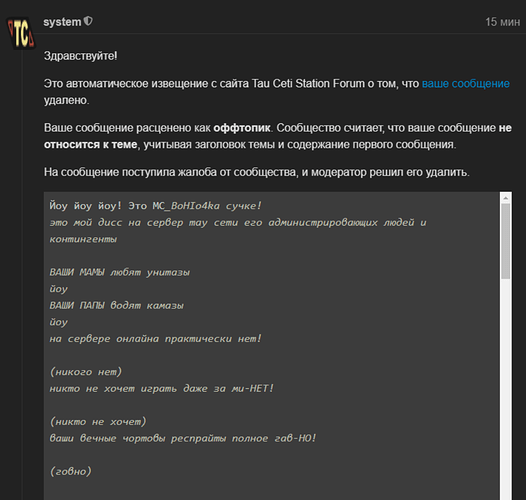Click the 'Здравствуйте!' greeting text
Image resolution: width=526 pixels, height=500 pixels.
coord(81,56)
